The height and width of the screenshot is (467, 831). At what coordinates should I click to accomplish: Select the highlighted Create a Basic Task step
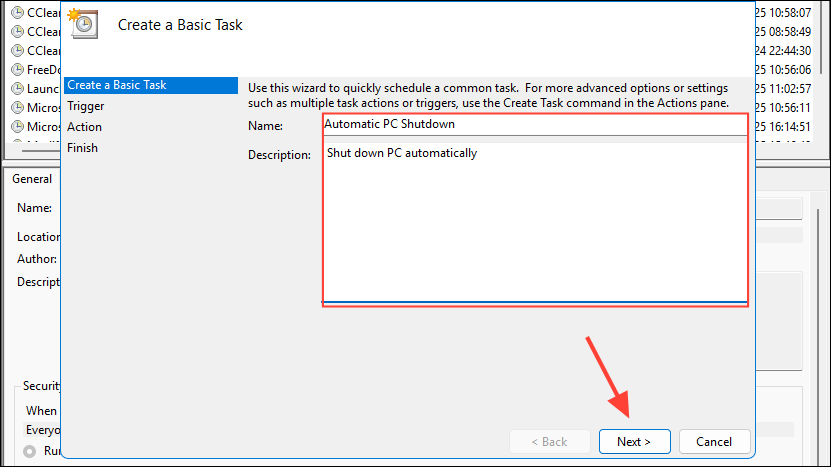pos(116,85)
